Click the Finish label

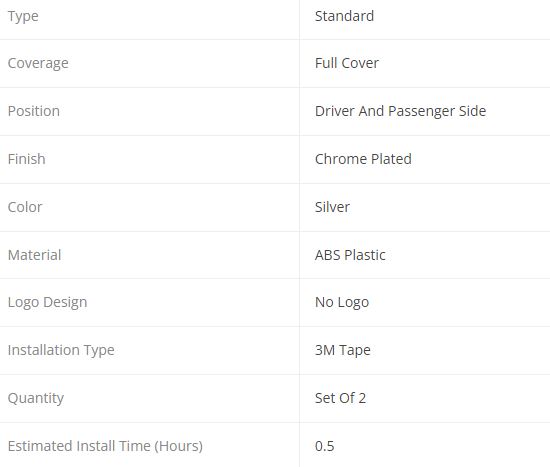26,159
